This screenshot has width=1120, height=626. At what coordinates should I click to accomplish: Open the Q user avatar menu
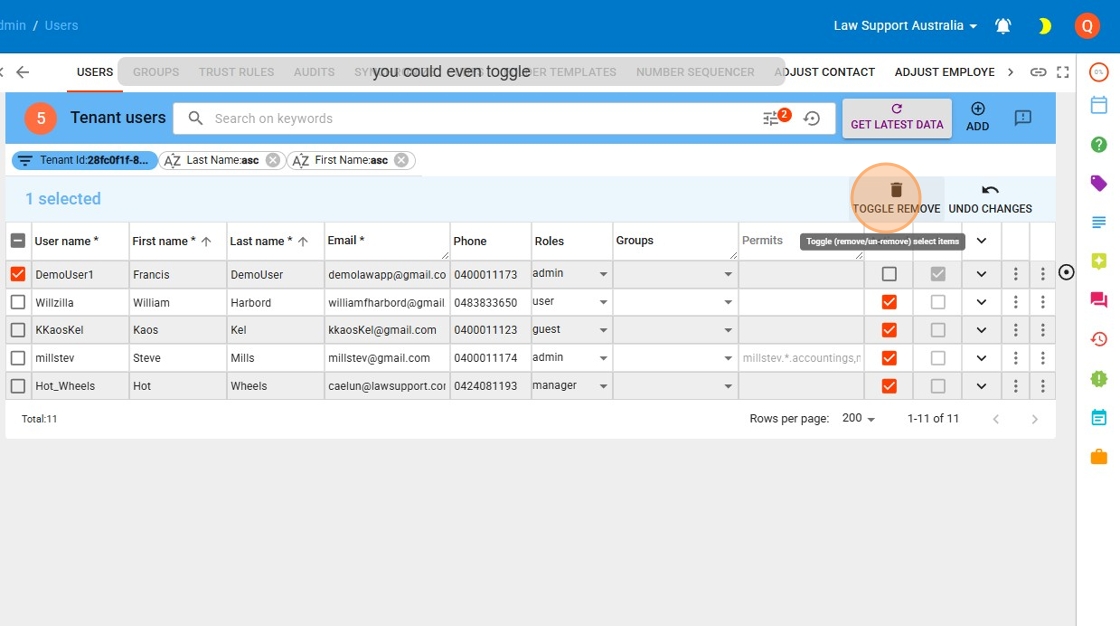1087,26
